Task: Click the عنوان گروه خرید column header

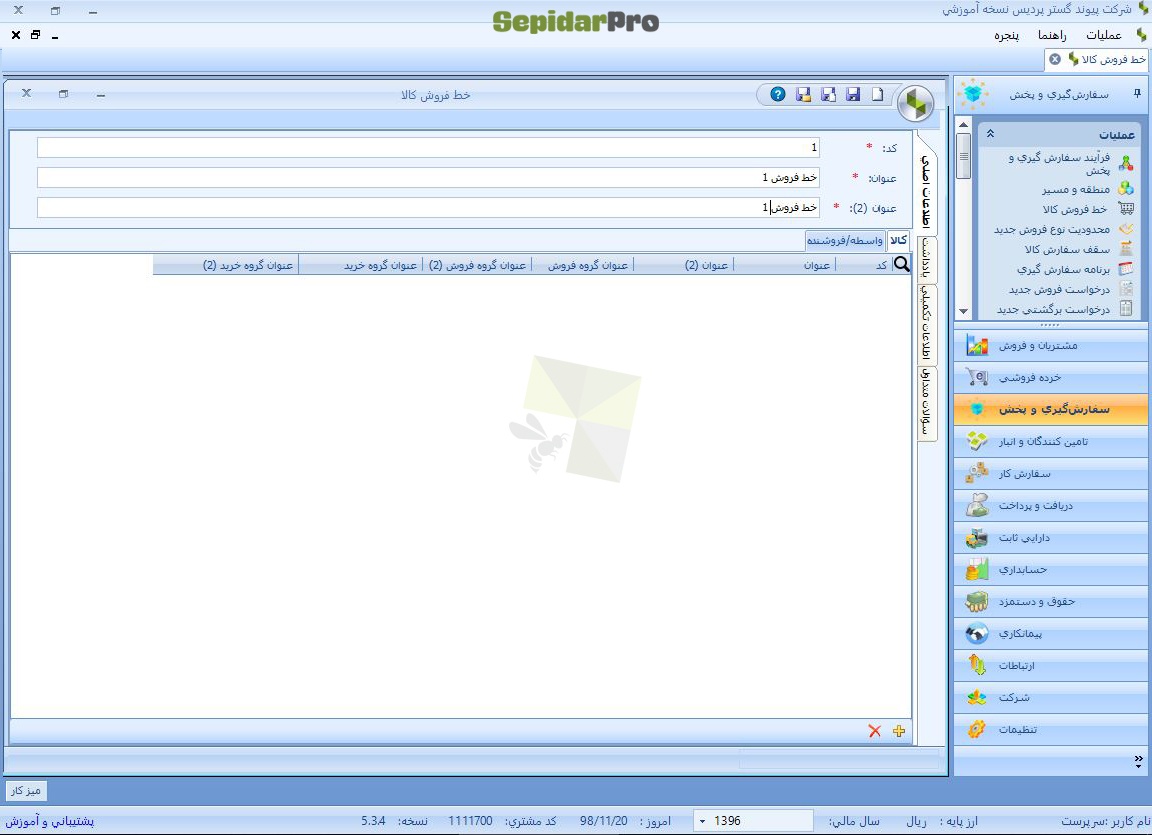Action: [361, 265]
